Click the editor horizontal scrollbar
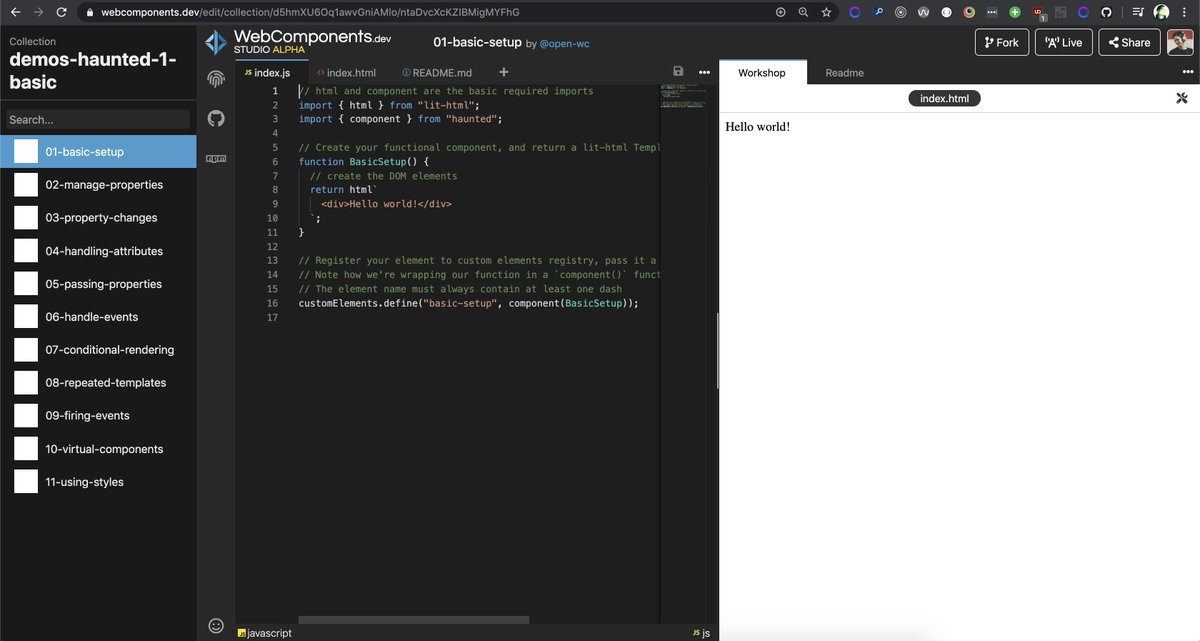 pos(414,620)
